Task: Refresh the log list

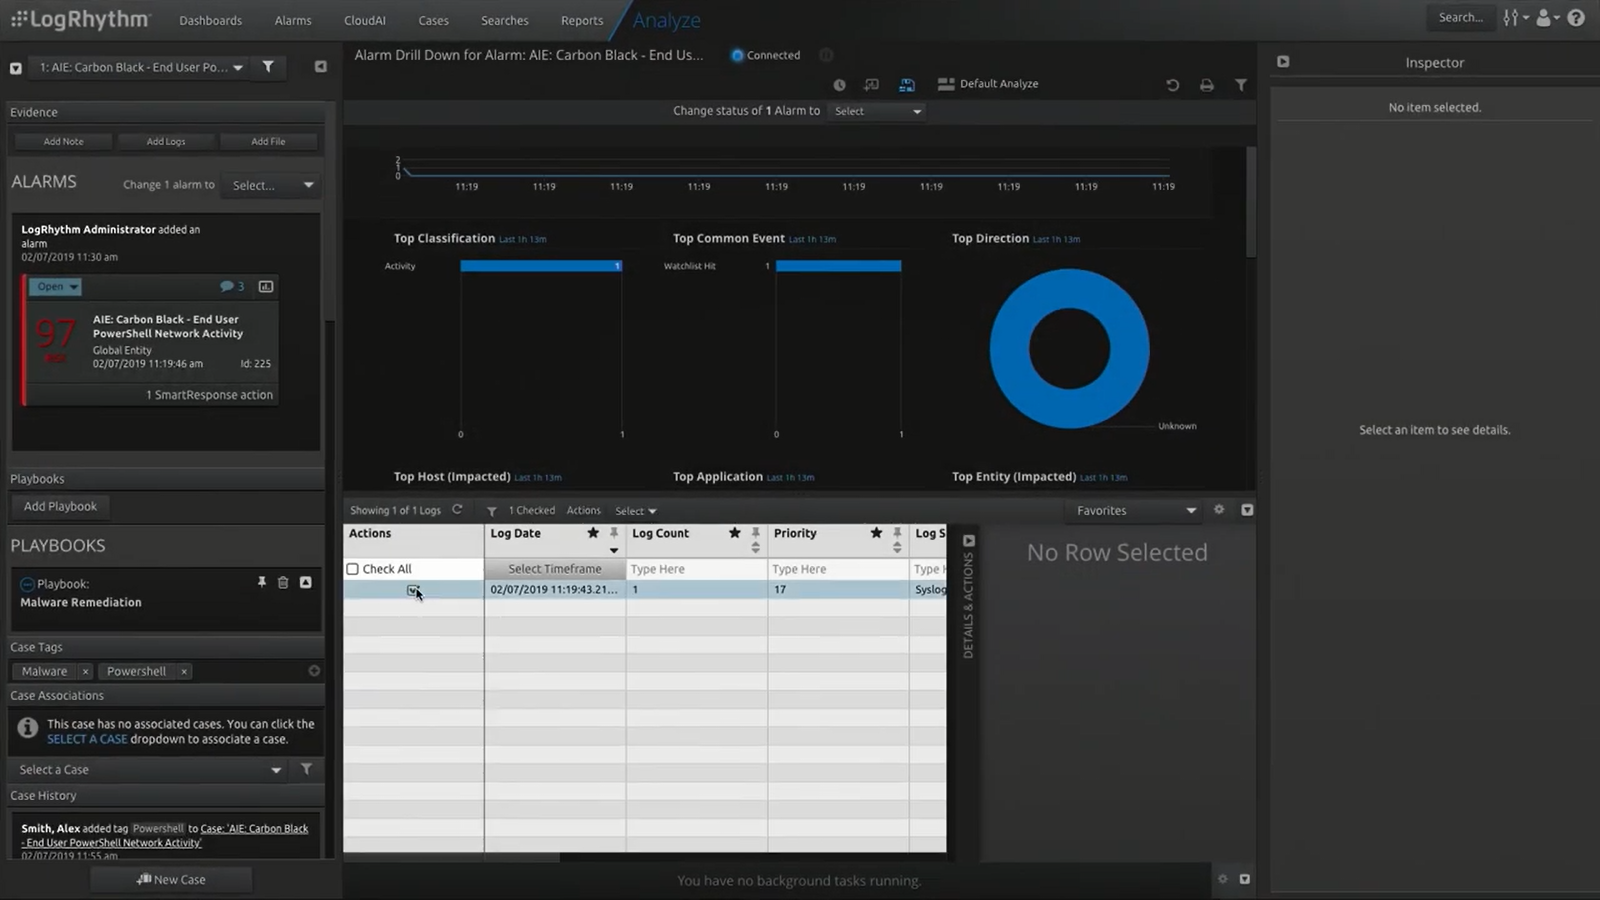Action: (x=457, y=510)
